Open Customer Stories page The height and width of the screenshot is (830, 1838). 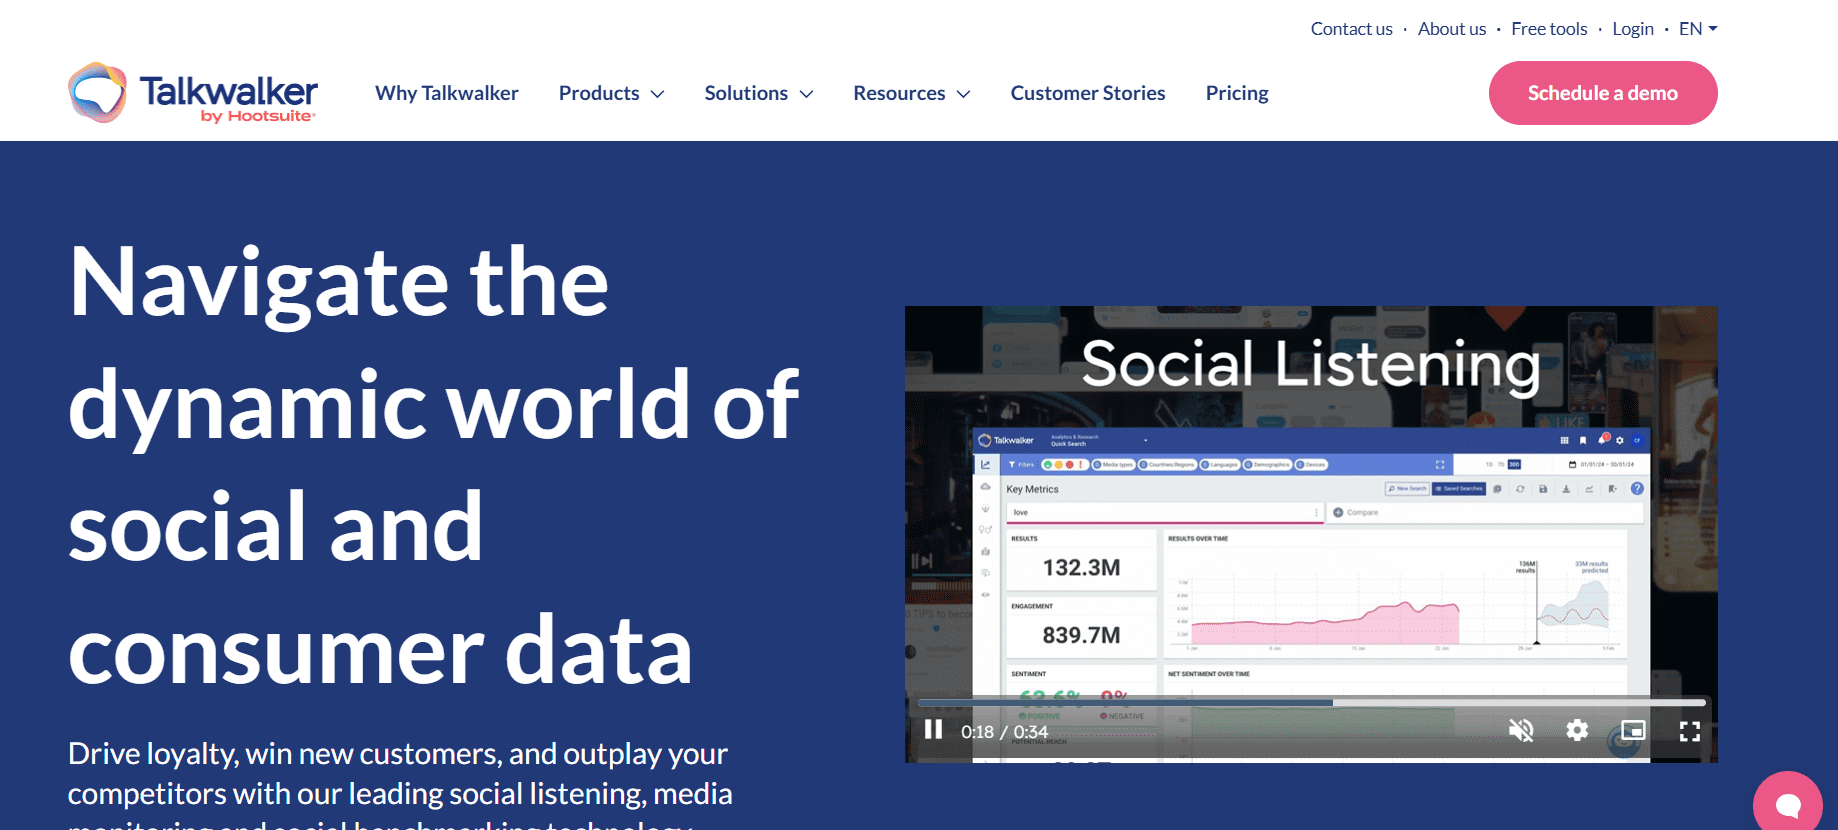[x=1088, y=93]
